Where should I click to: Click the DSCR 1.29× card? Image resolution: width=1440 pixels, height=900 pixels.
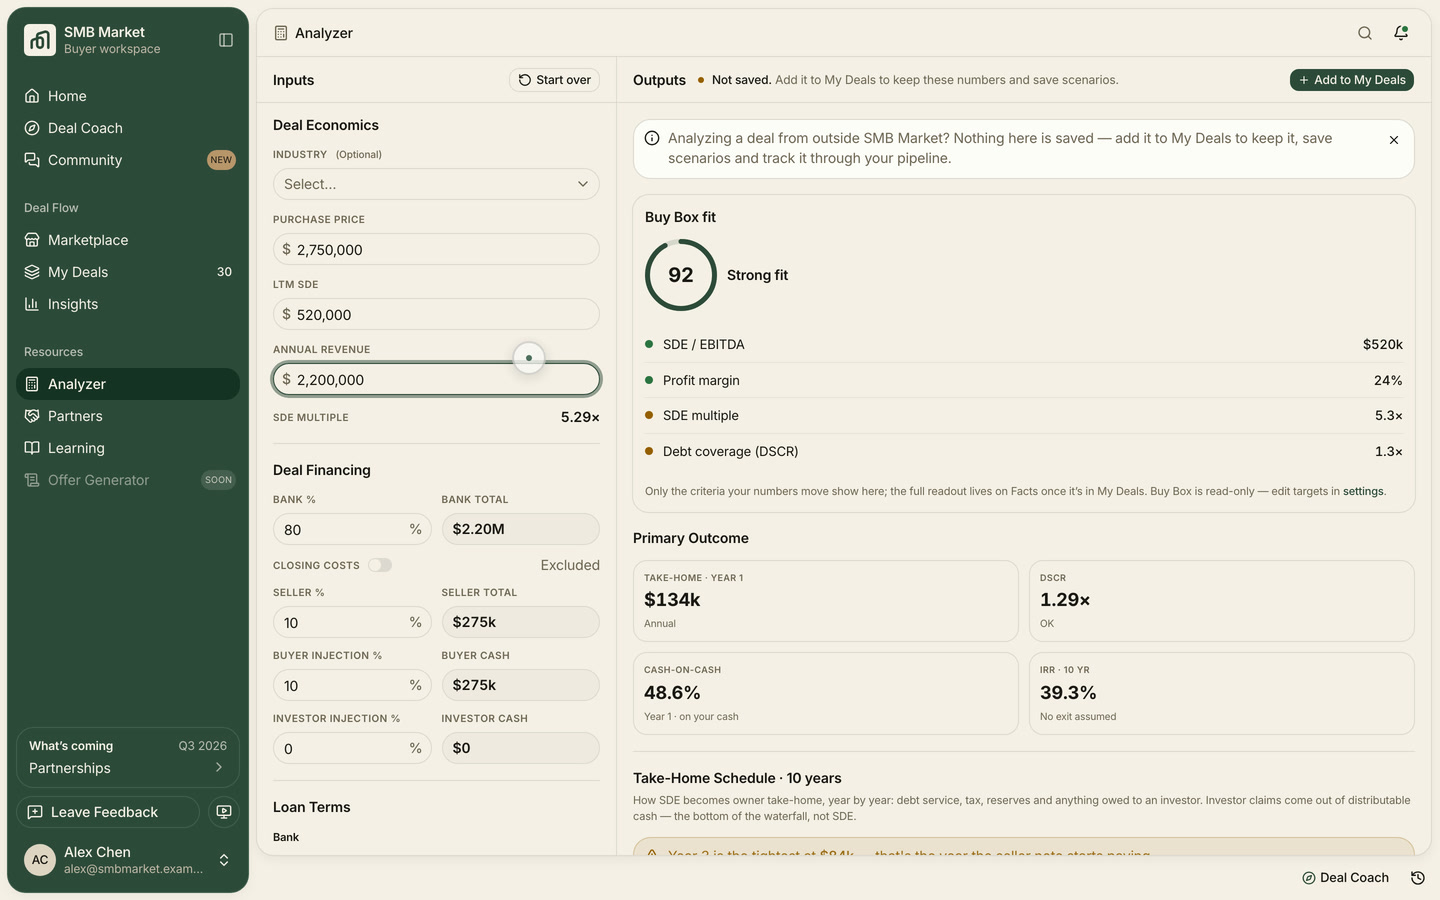[x=1222, y=601]
